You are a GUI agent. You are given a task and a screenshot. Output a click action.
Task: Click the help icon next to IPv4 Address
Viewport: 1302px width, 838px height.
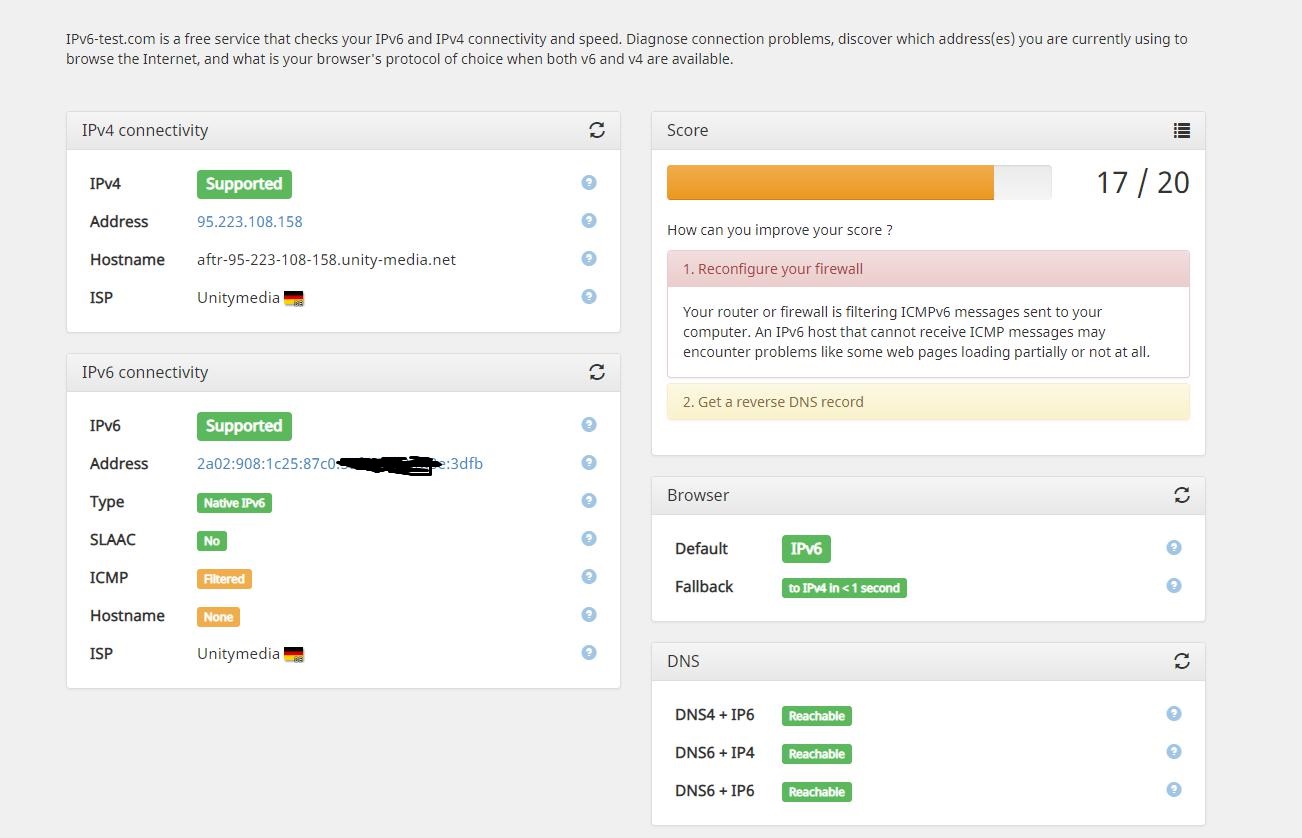point(588,220)
